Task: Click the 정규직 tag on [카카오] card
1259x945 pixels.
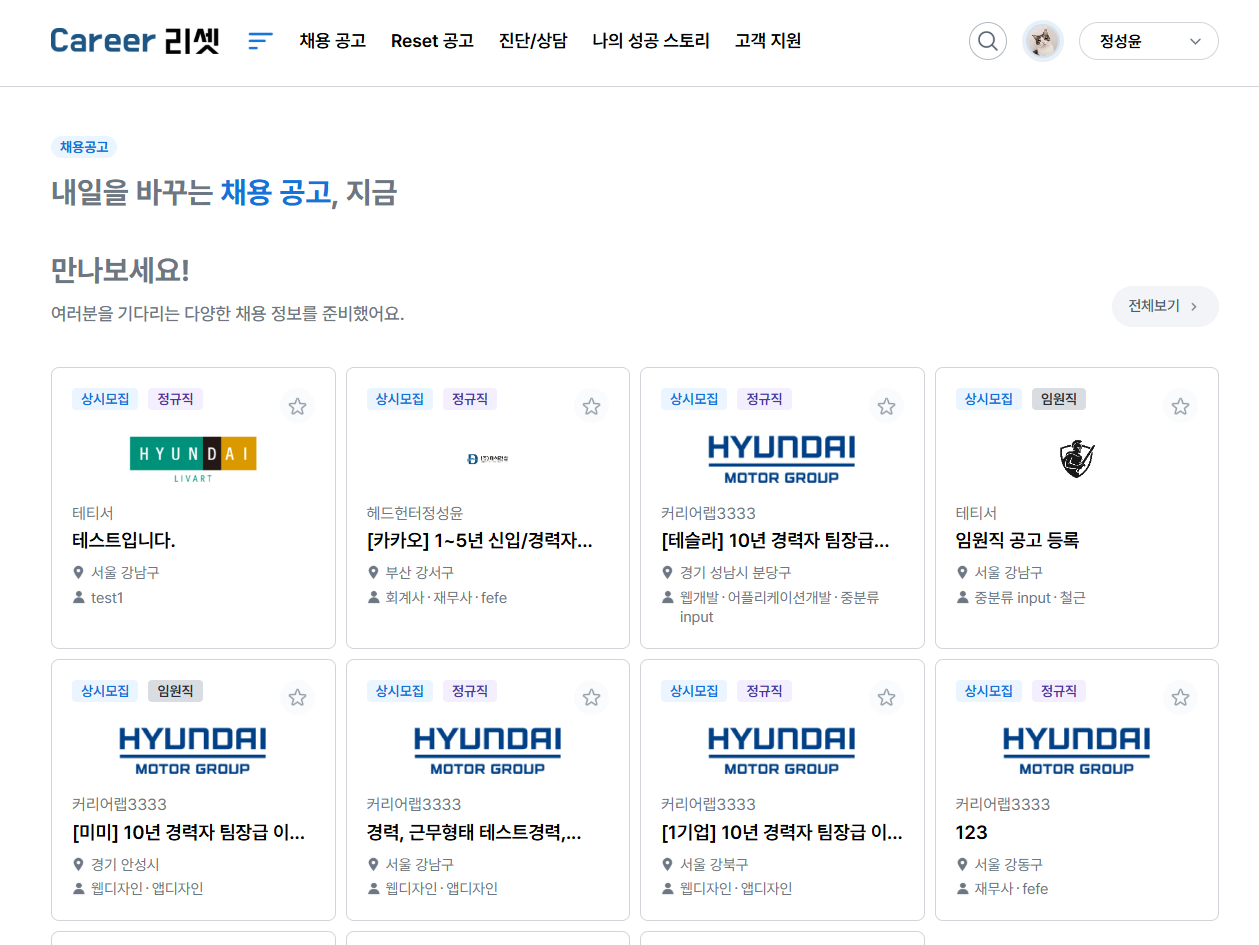Action: point(470,399)
